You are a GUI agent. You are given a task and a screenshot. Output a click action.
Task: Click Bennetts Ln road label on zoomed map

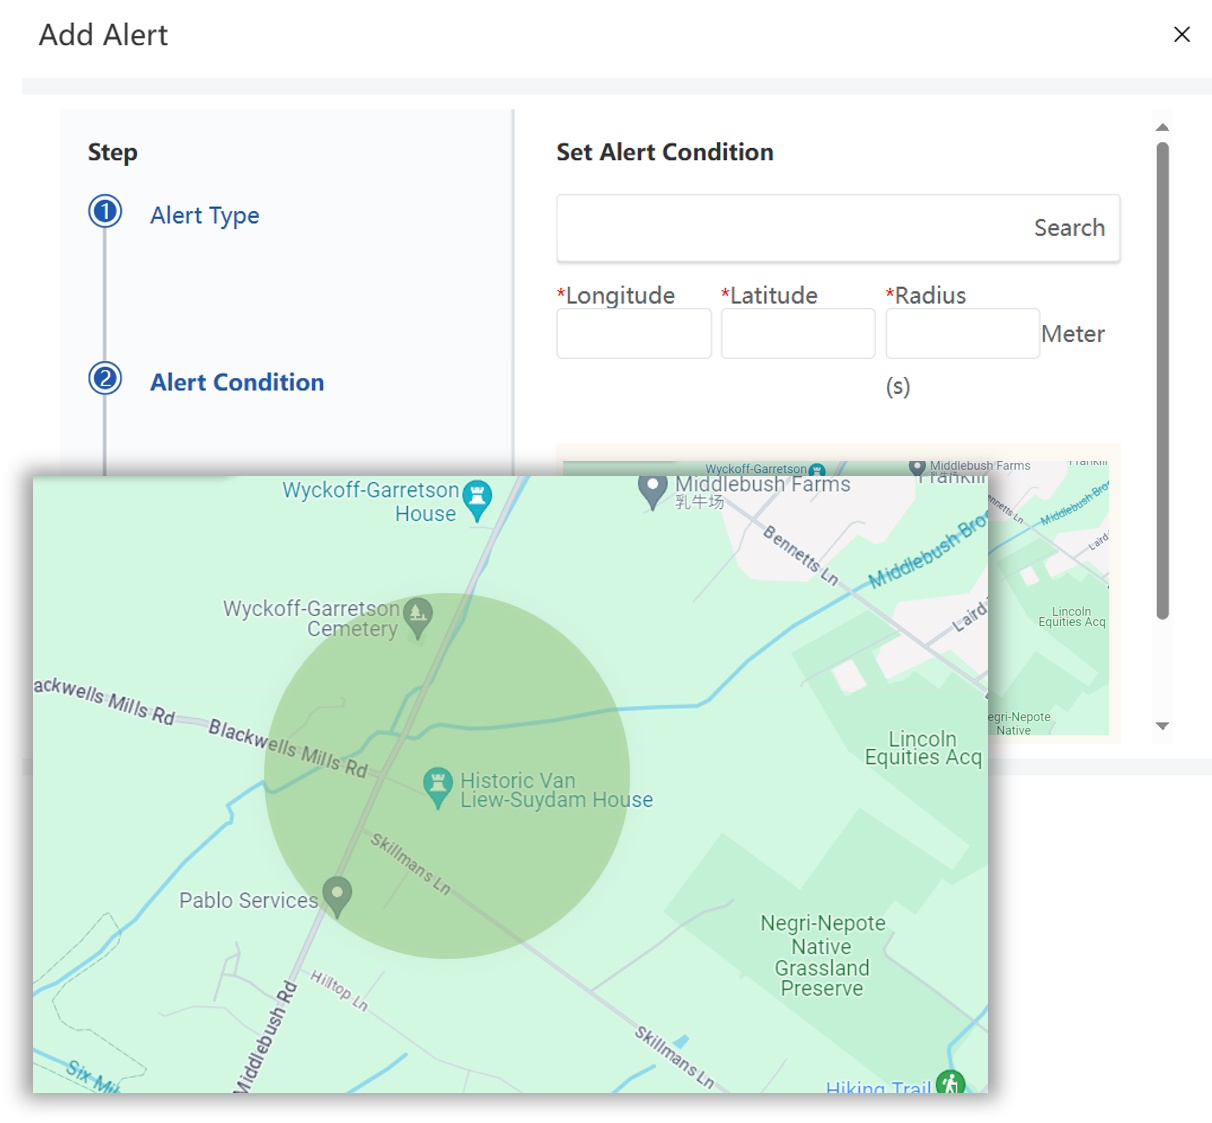pyautogui.click(x=801, y=555)
